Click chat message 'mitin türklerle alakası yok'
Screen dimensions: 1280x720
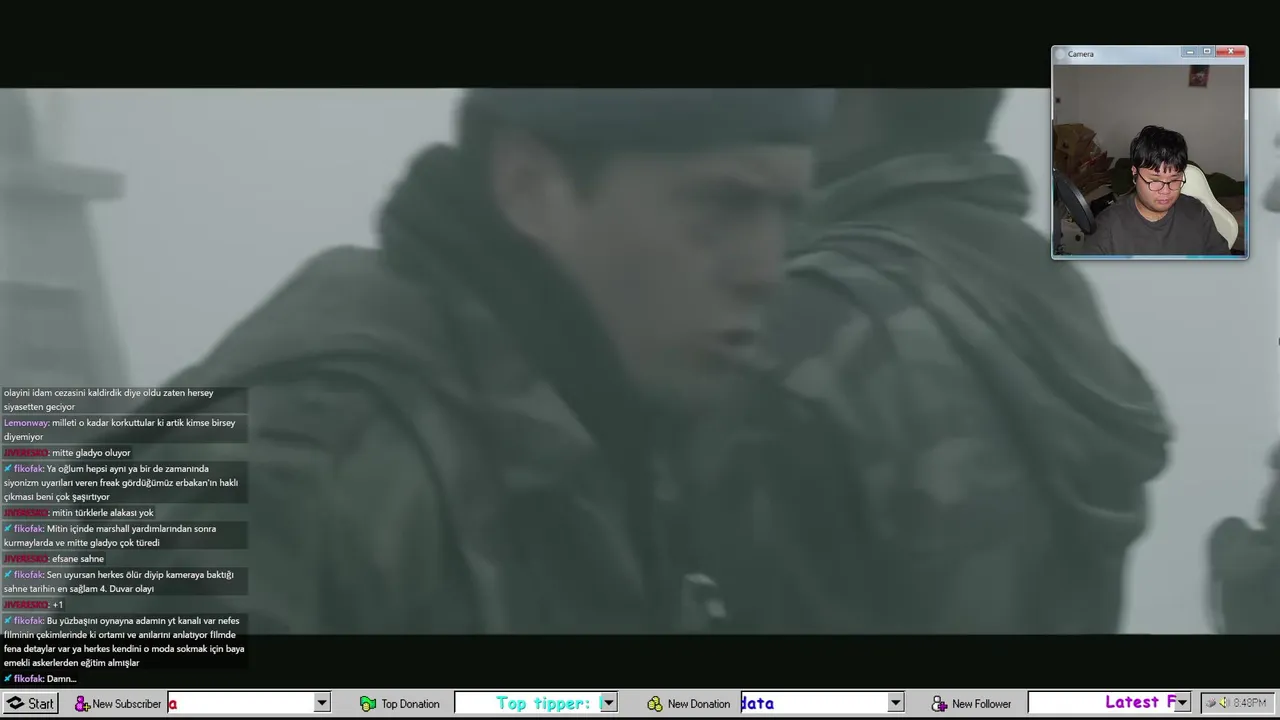(x=79, y=513)
